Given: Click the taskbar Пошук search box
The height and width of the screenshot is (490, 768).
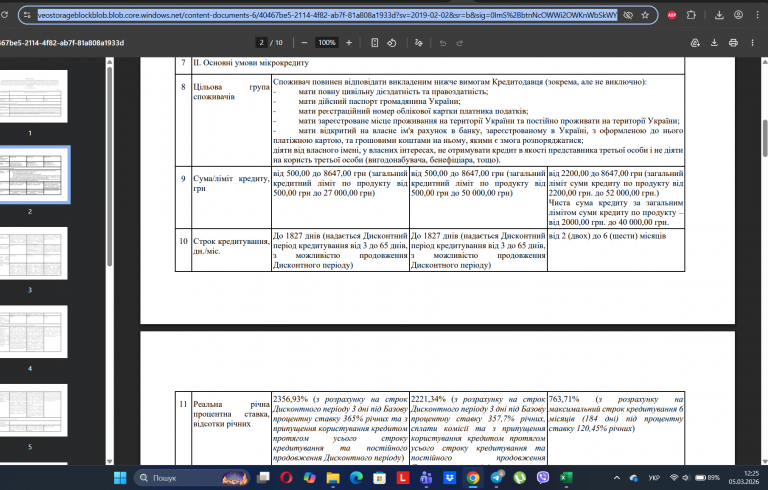Looking at the screenshot, I should [192, 477].
